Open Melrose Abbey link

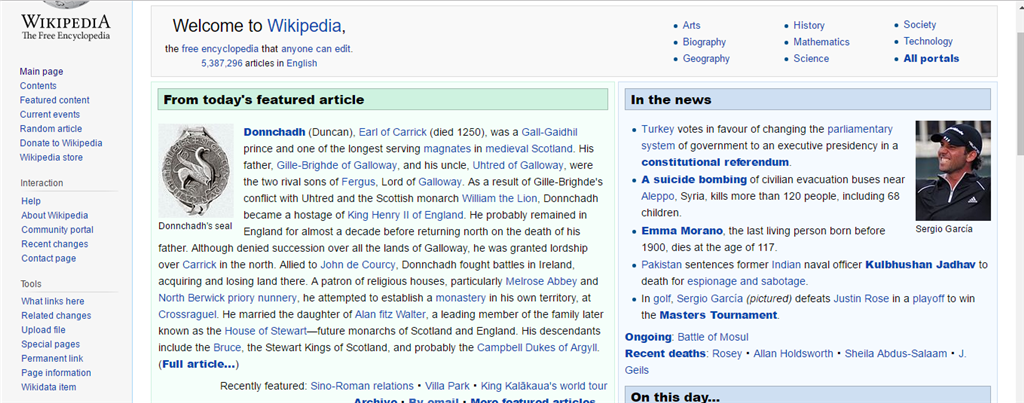pos(541,282)
